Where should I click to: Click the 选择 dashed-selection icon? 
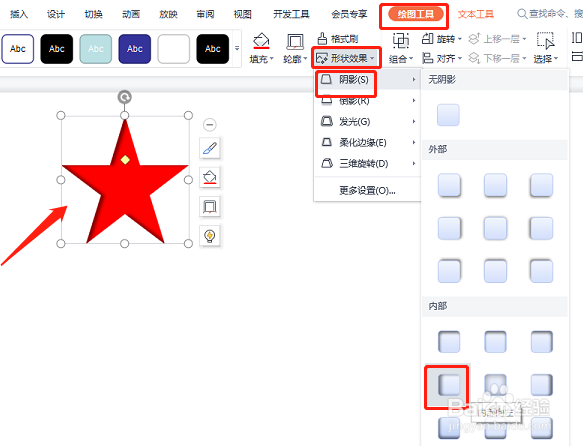coord(545,41)
